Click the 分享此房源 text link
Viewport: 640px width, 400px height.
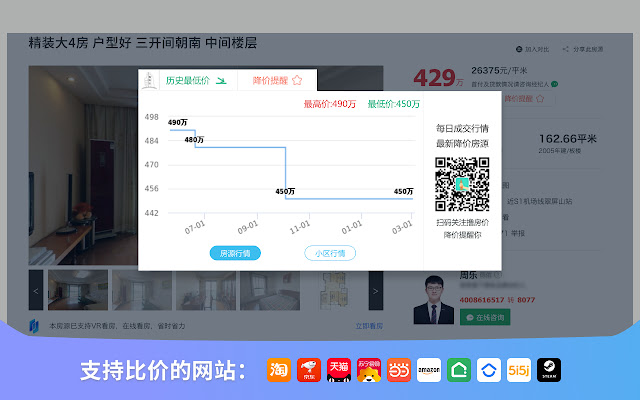pyautogui.click(x=588, y=49)
